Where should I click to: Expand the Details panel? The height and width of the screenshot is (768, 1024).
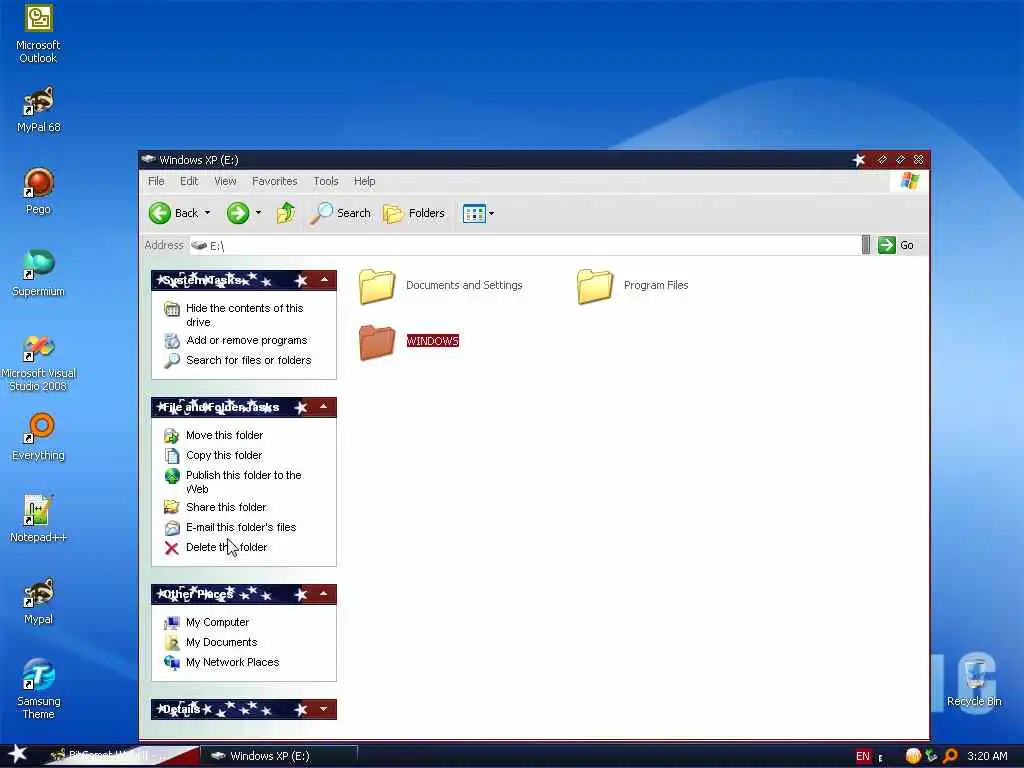coord(324,709)
